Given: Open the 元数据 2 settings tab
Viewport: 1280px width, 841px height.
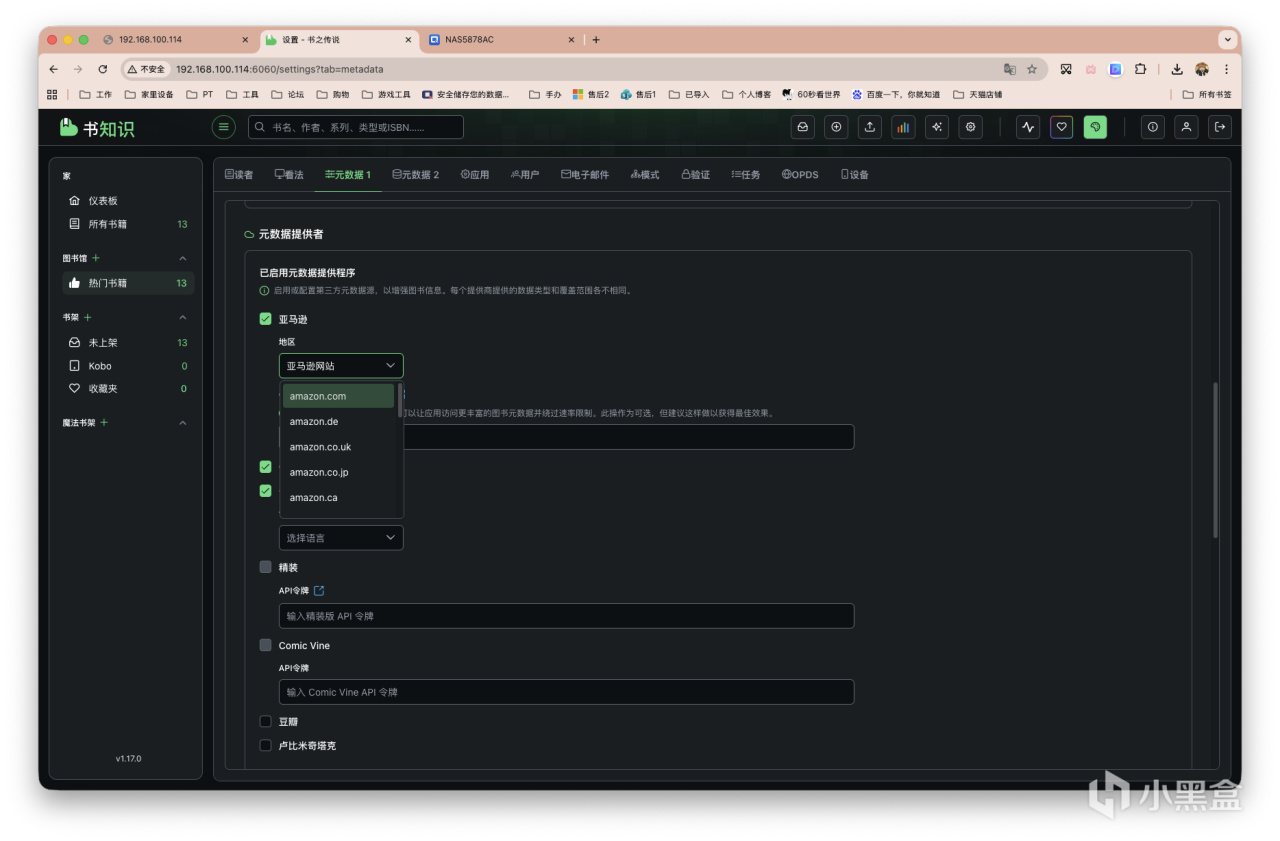Looking at the screenshot, I should click(x=416, y=175).
